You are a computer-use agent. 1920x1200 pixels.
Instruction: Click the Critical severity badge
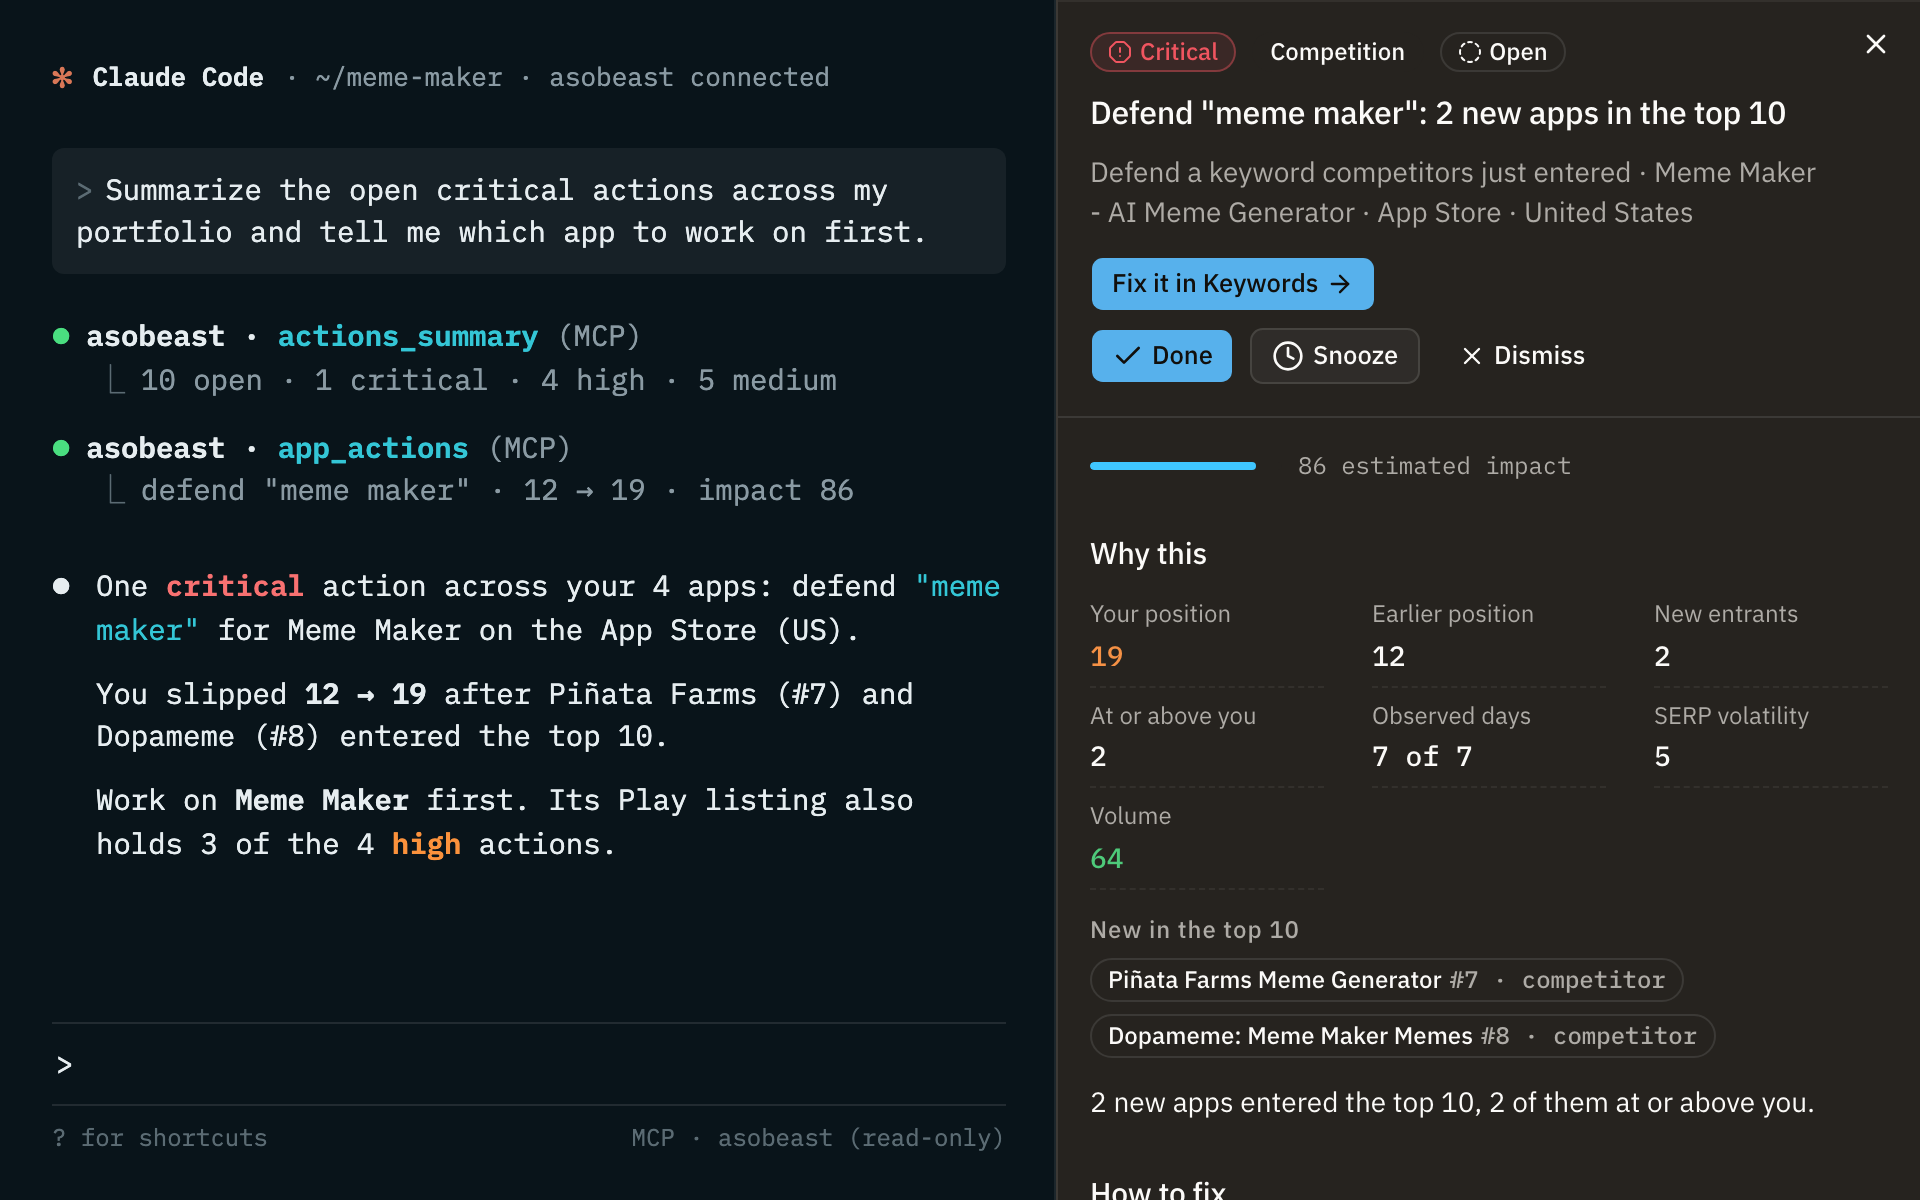[1163, 52]
